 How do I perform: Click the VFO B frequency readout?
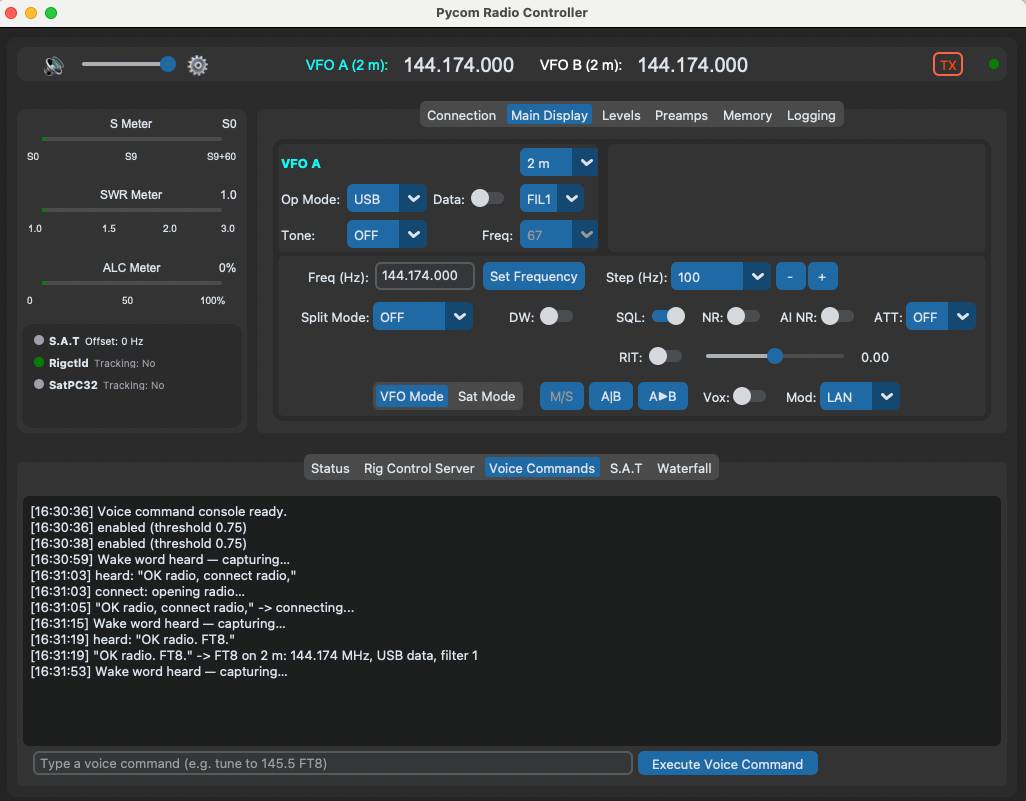692,65
